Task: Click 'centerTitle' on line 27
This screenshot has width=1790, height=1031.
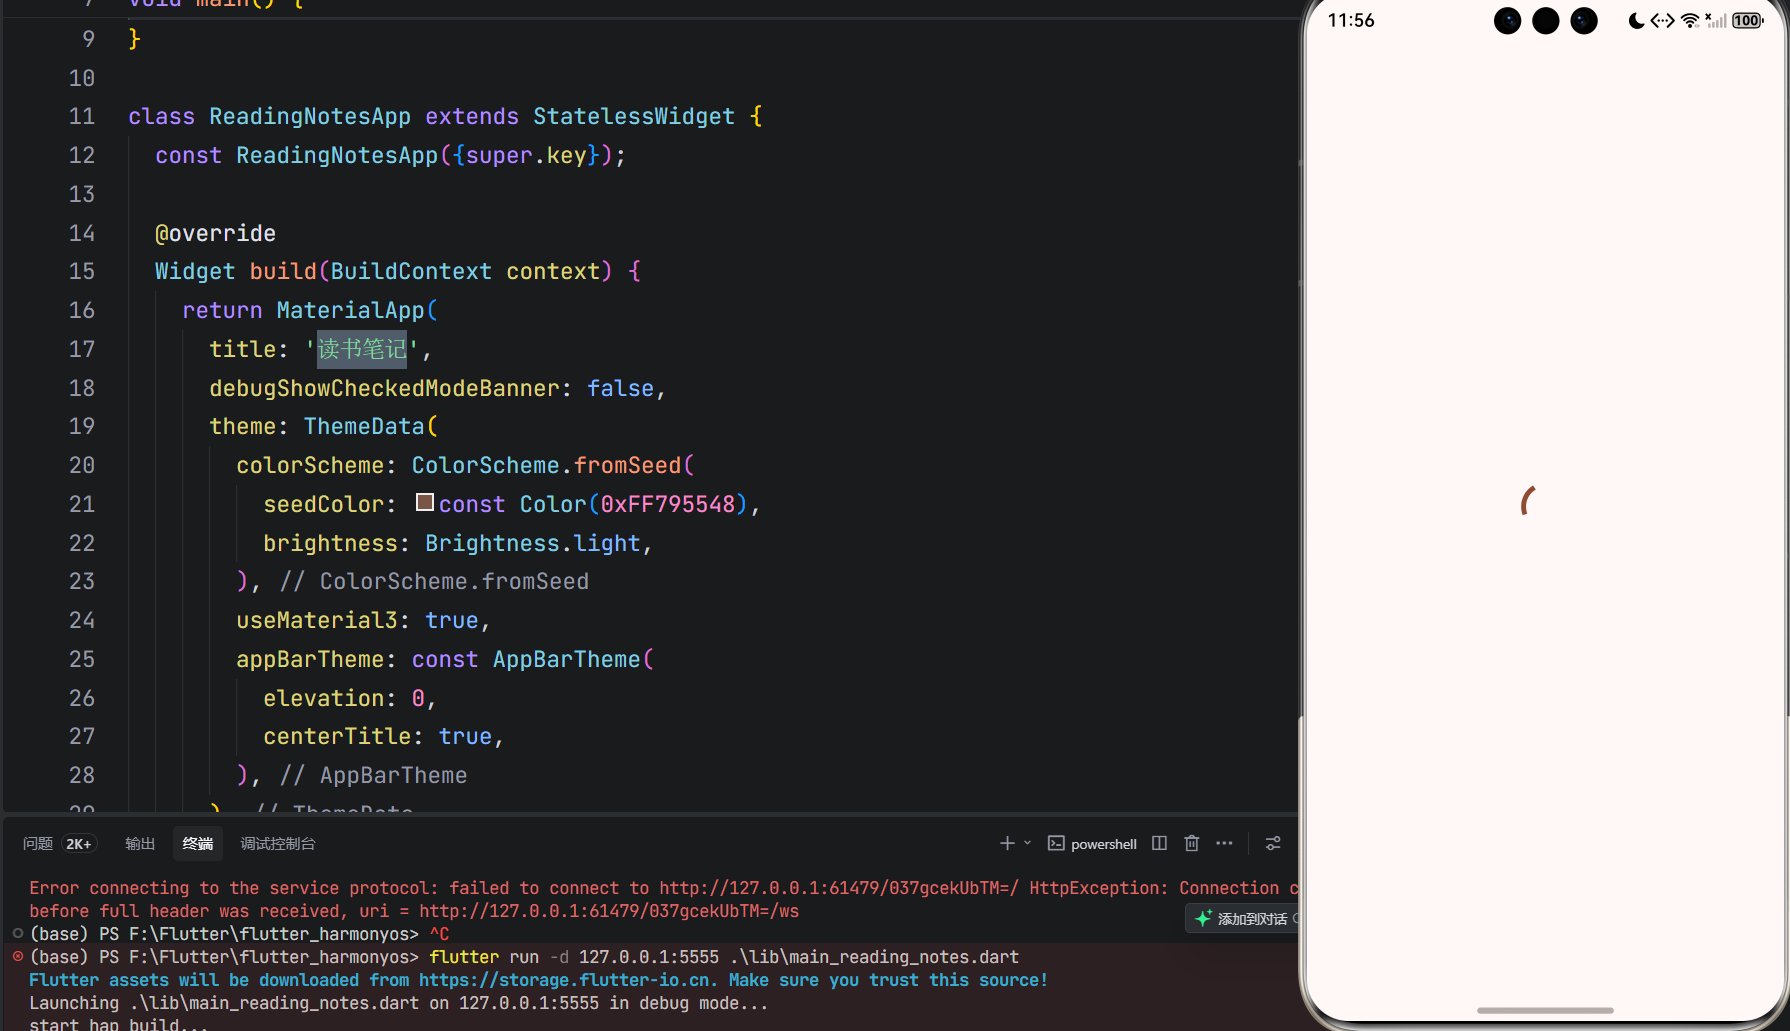Action: pyautogui.click(x=338, y=736)
